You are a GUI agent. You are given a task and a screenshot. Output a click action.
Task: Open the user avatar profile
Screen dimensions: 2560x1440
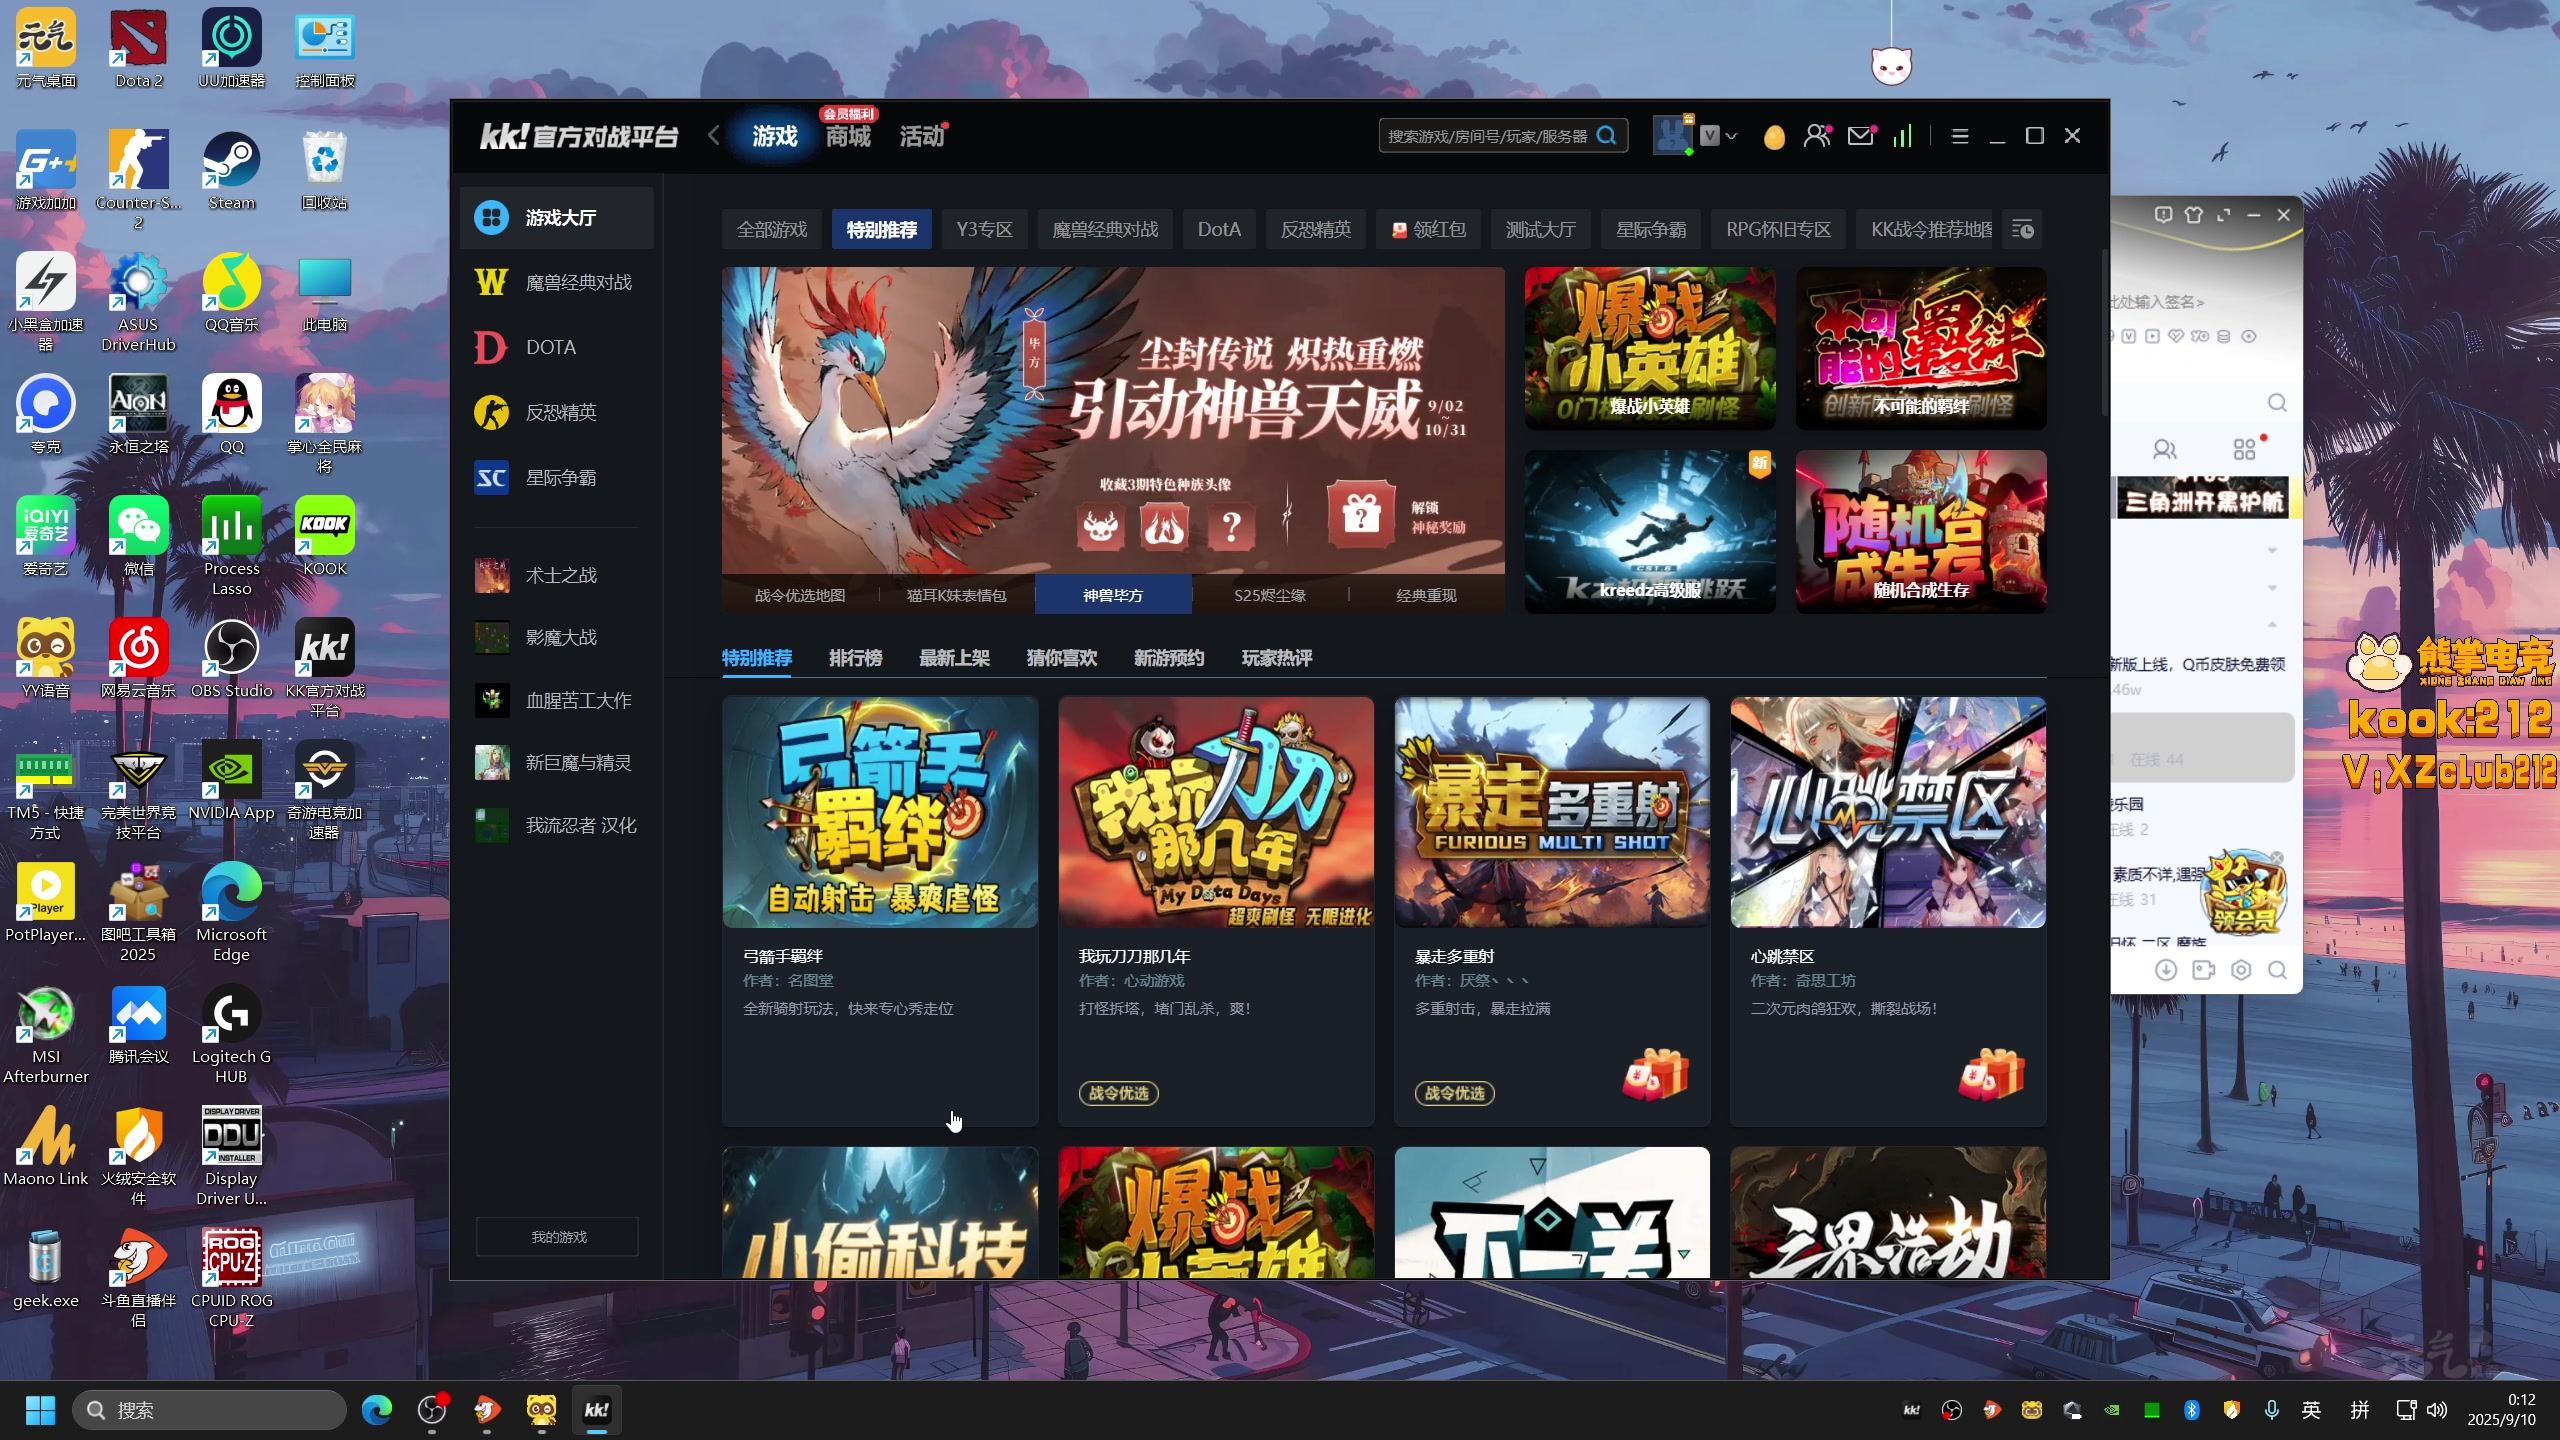(x=1671, y=135)
